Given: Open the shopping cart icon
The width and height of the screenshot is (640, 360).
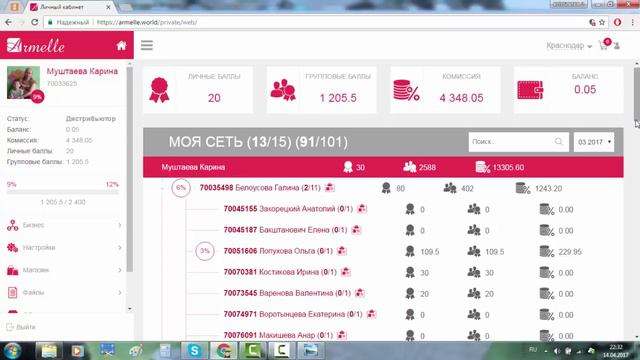Looking at the screenshot, I should click(603, 45).
